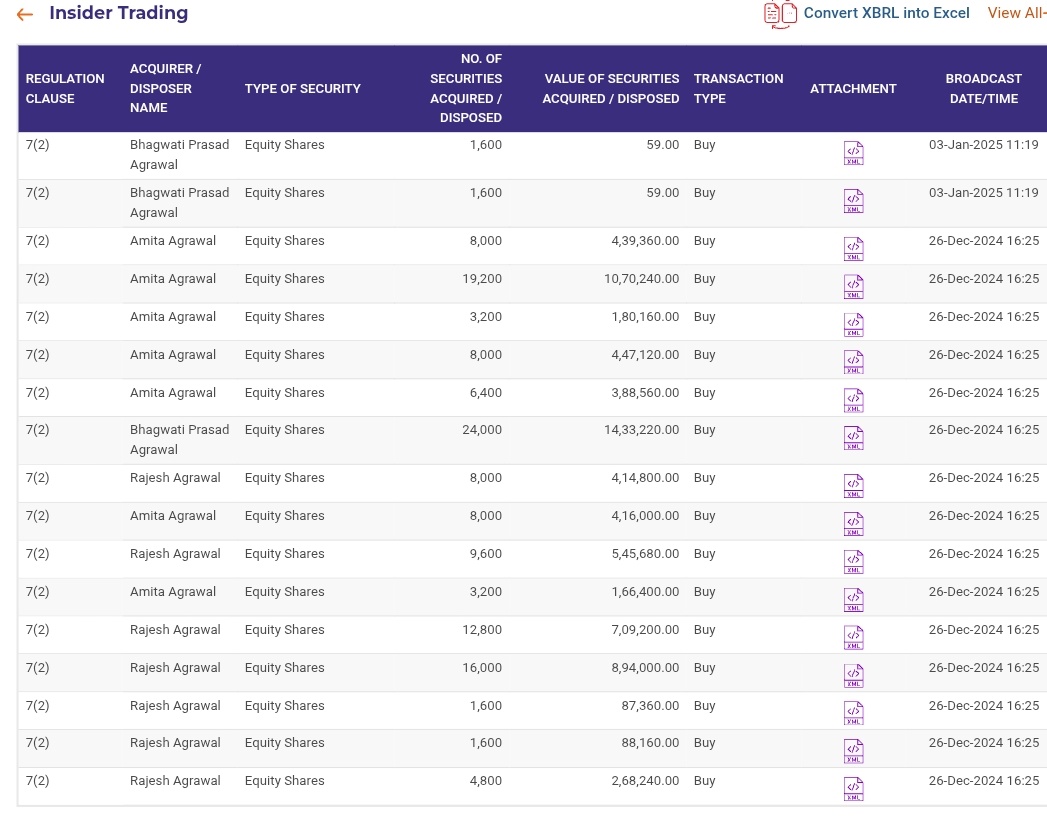Open XML attachment for 16,000 shares transaction
Viewport: 1047px width, 832px height.
(853, 675)
